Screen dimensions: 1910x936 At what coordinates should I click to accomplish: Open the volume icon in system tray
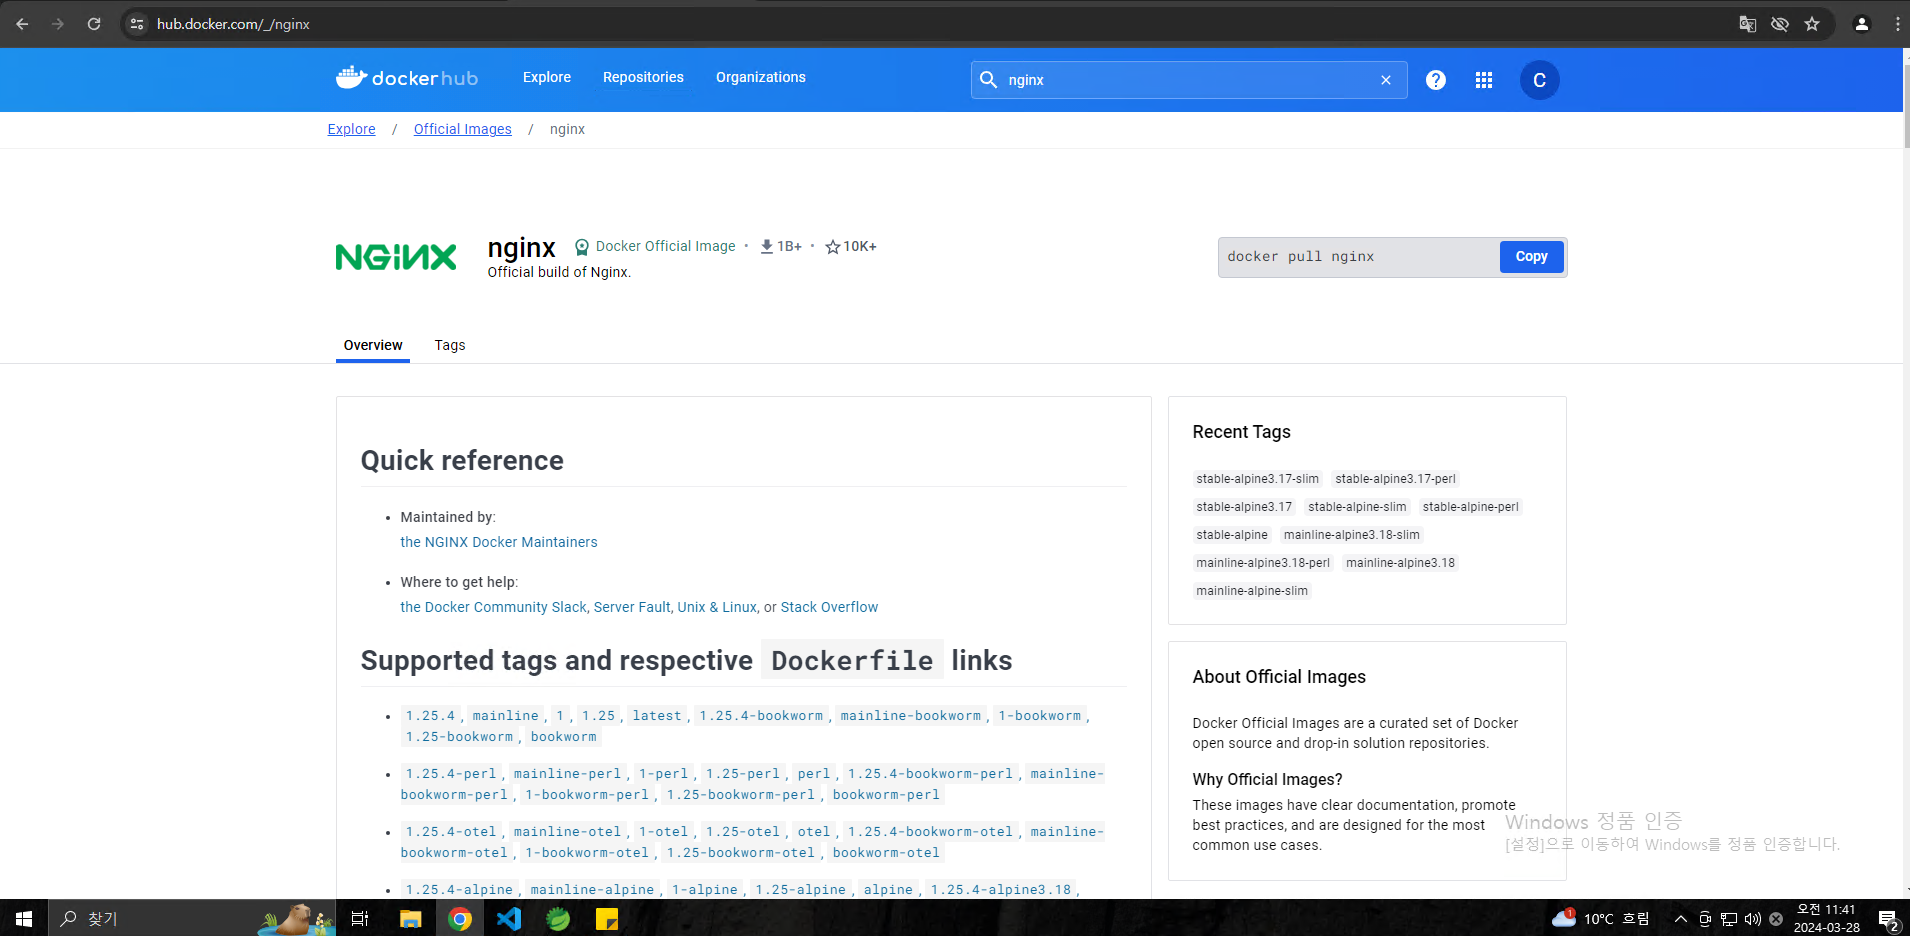tap(1753, 919)
